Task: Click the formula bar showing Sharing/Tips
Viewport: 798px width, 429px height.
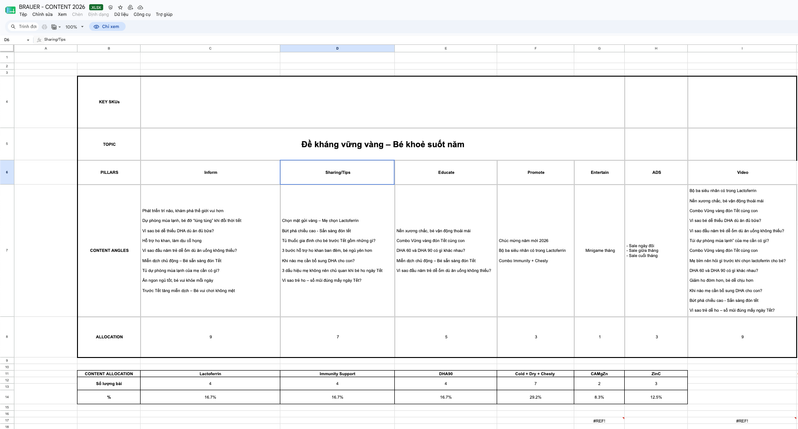Action: click(x=417, y=39)
